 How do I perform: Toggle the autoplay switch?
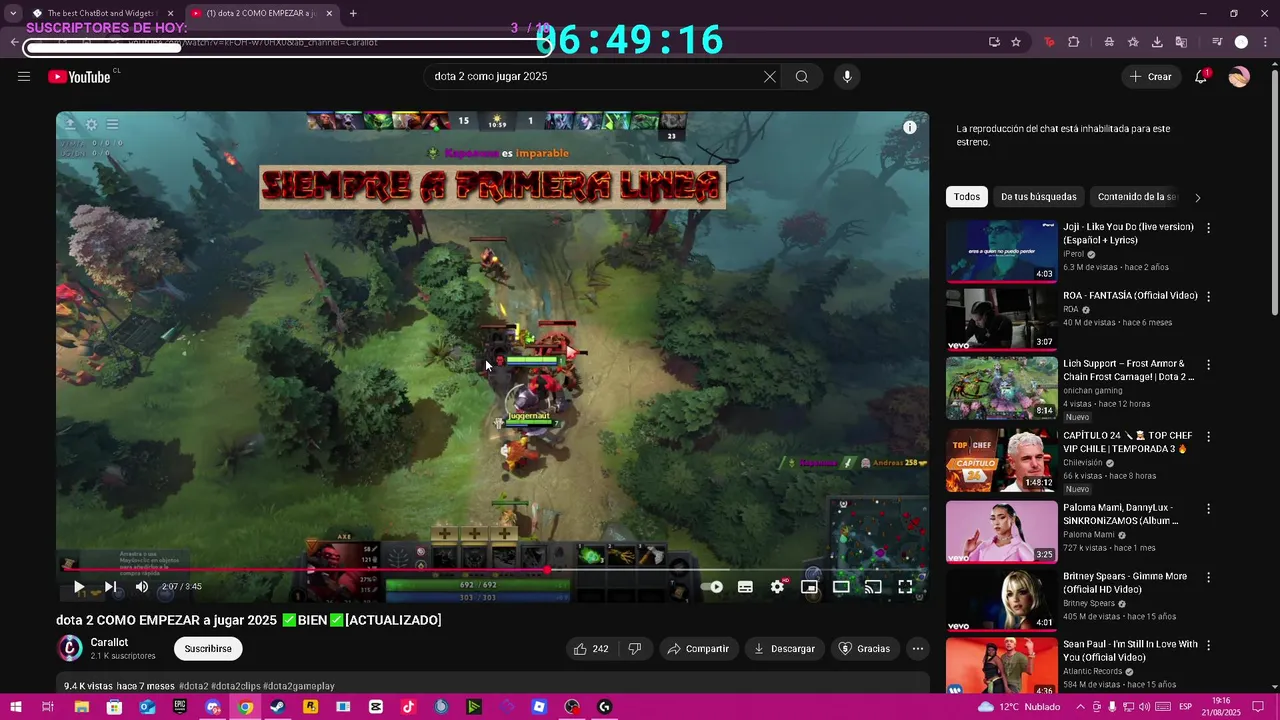coord(713,587)
